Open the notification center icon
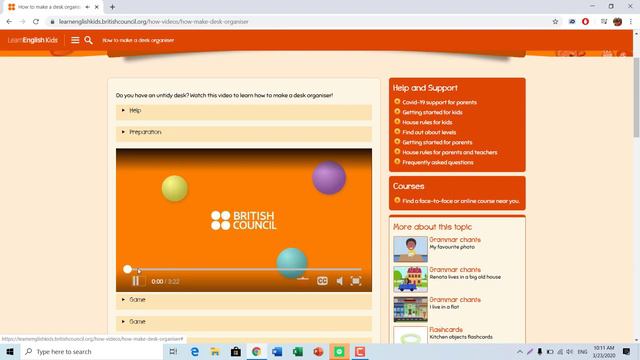 pos(627,351)
